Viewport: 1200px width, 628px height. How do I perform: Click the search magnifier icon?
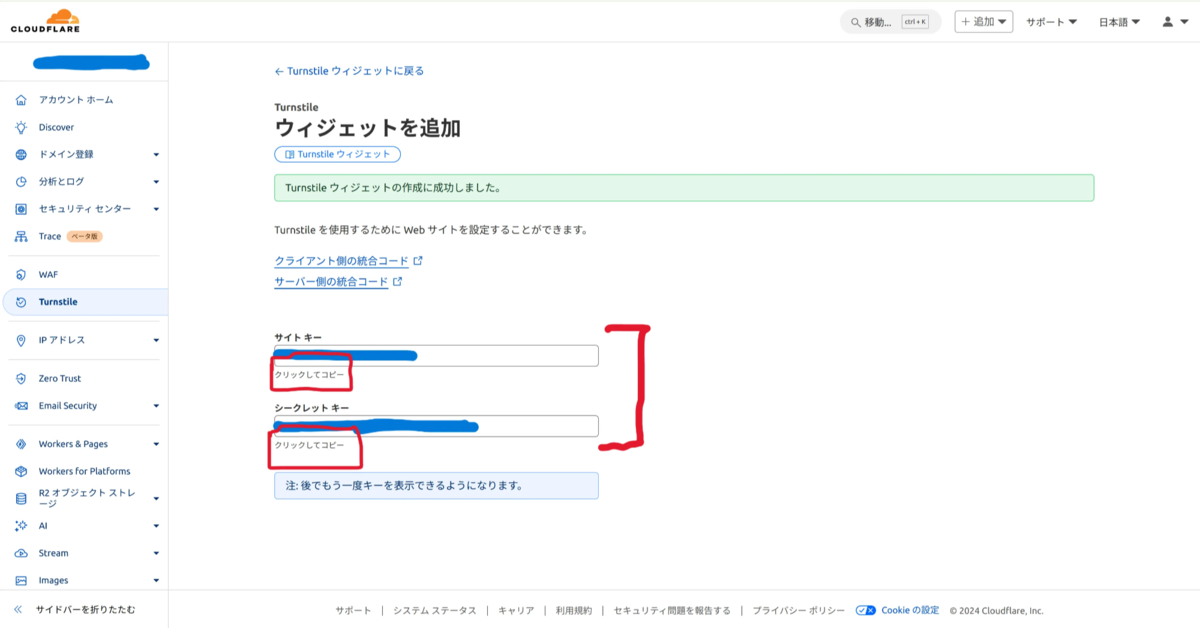point(856,22)
